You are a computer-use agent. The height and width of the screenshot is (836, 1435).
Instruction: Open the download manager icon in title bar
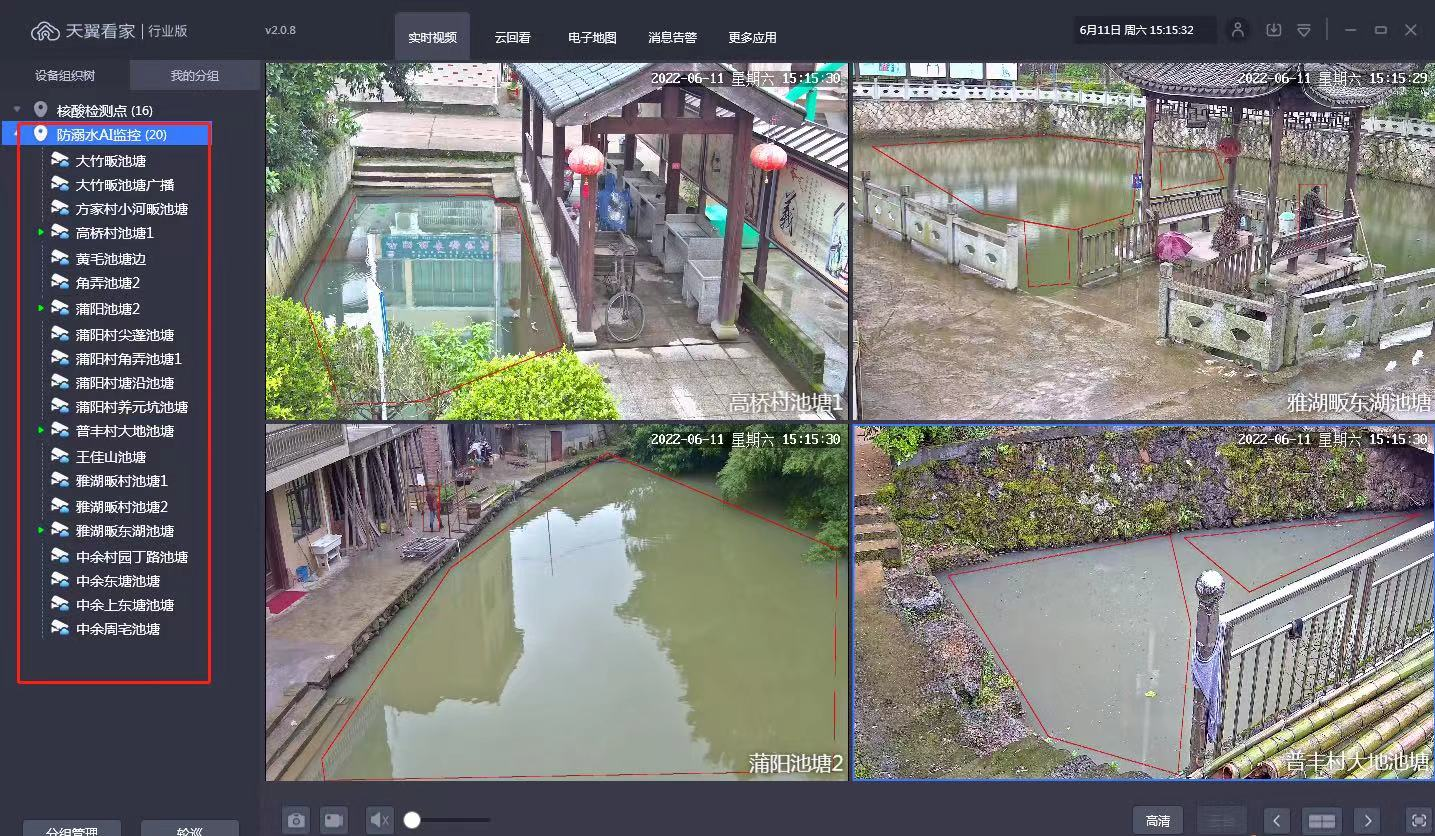pos(1273,30)
